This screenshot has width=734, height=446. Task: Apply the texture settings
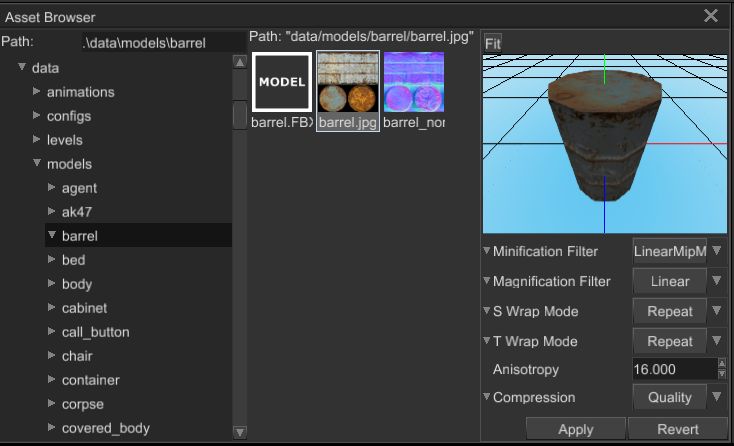coord(575,429)
